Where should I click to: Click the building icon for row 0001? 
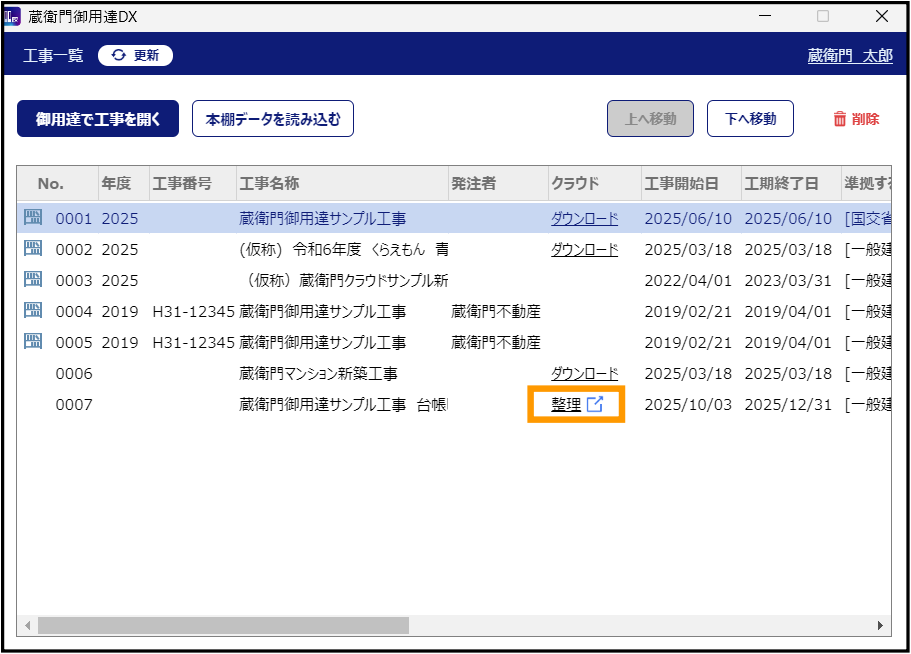(33, 218)
